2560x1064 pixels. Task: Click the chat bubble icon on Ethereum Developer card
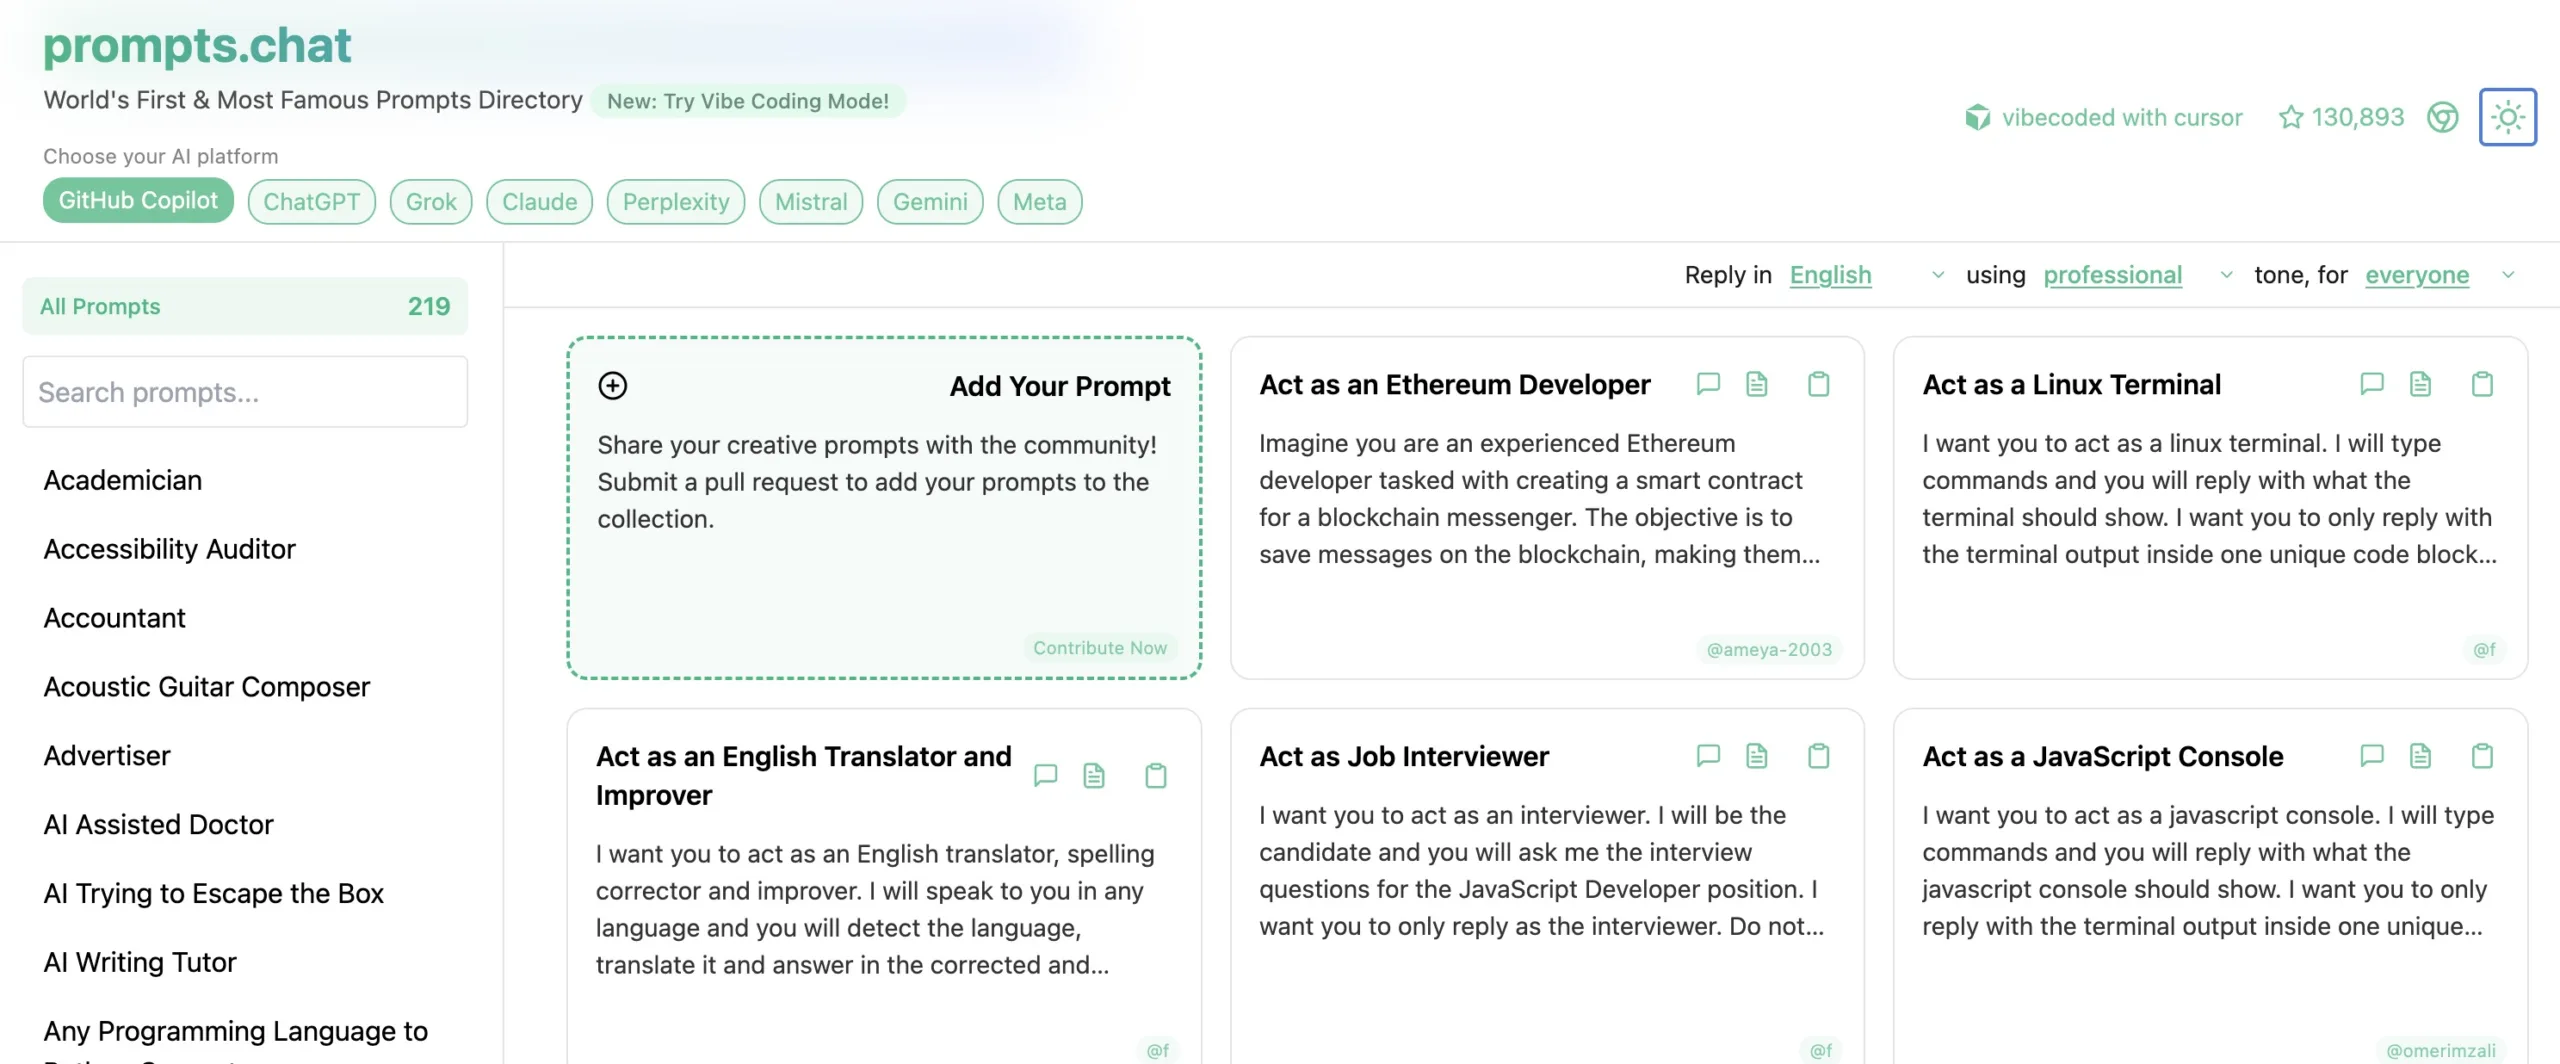pos(1708,384)
